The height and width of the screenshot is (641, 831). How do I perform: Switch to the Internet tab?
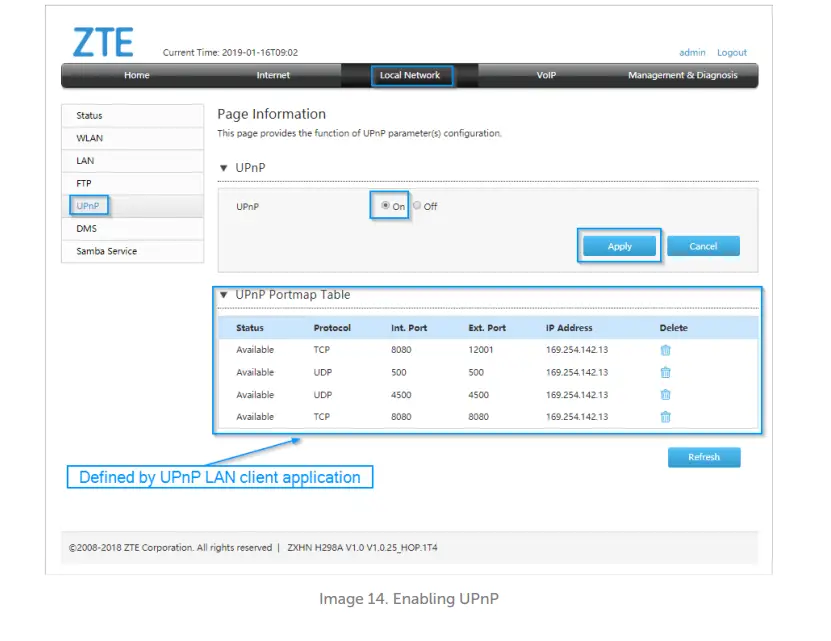pos(273,75)
